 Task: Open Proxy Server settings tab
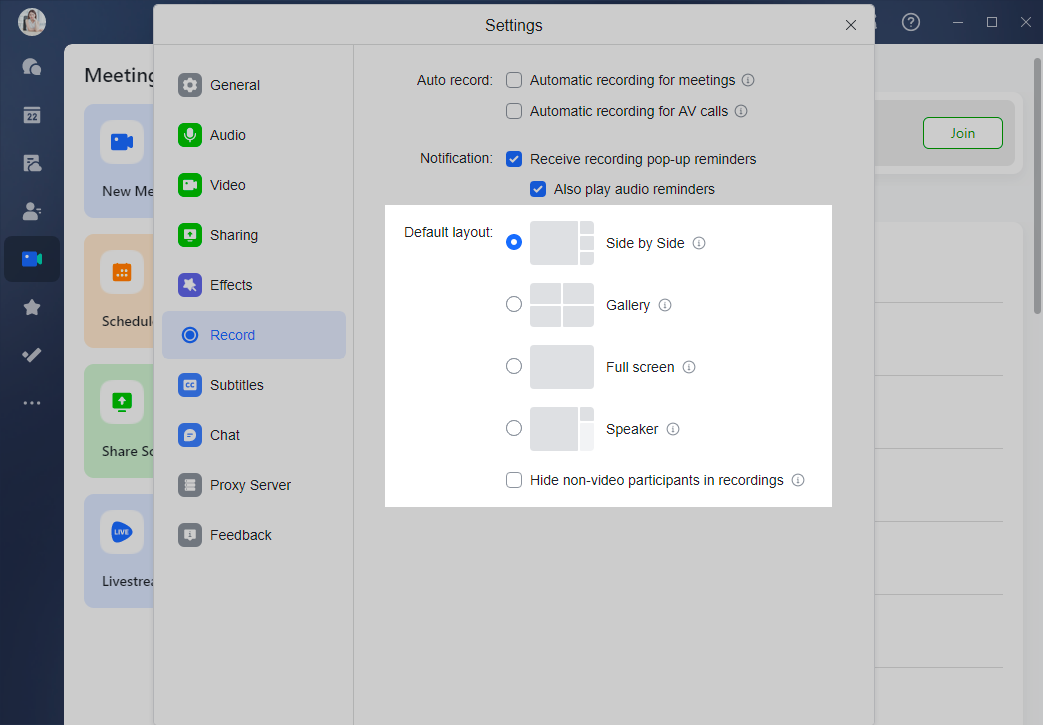[253, 485]
